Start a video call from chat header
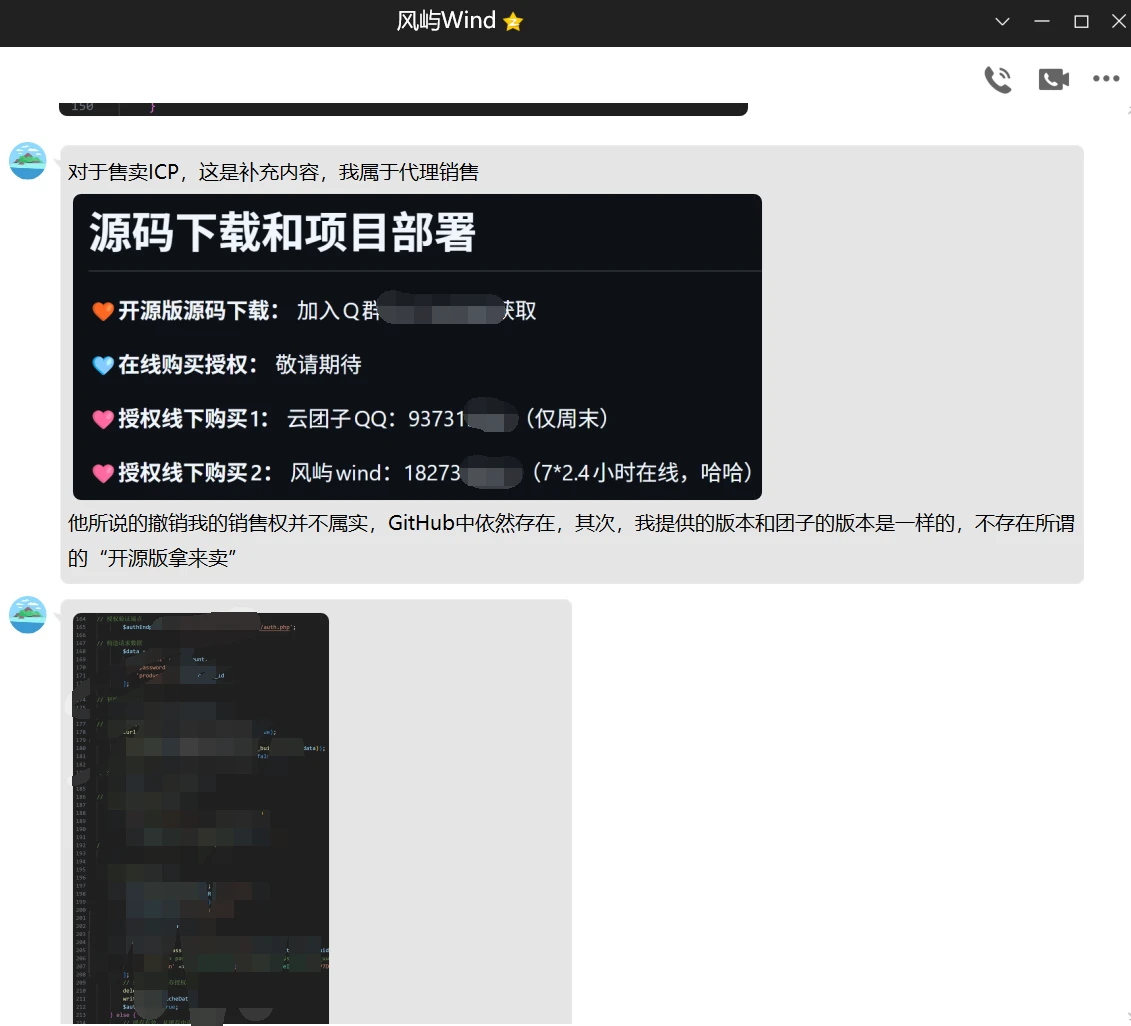The image size is (1131, 1026). click(x=1053, y=80)
